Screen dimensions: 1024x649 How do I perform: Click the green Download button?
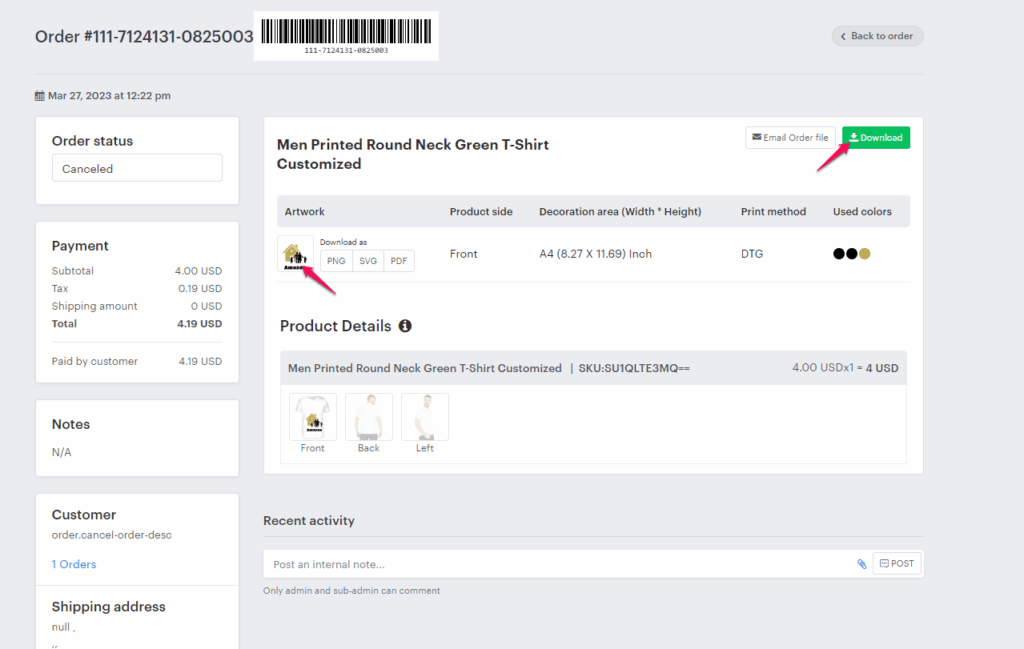[x=876, y=138]
